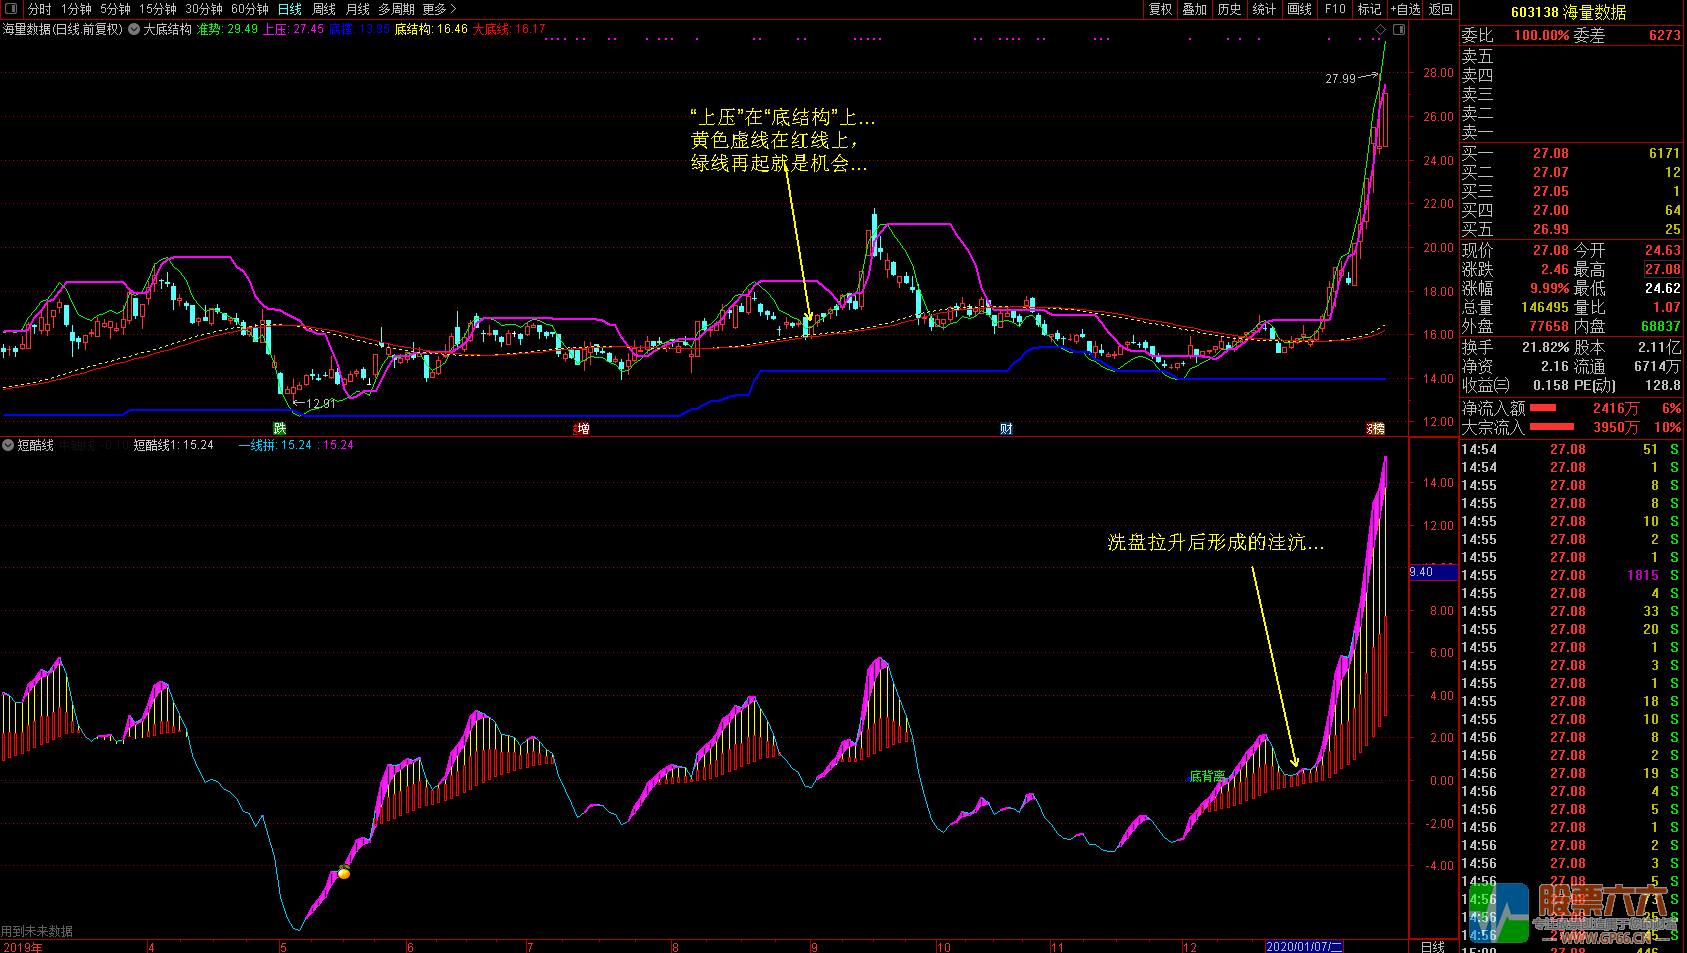This screenshot has height=953, width=1687.
Task: Click 1815 volume trade tick row
Action: [x=1570, y=575]
